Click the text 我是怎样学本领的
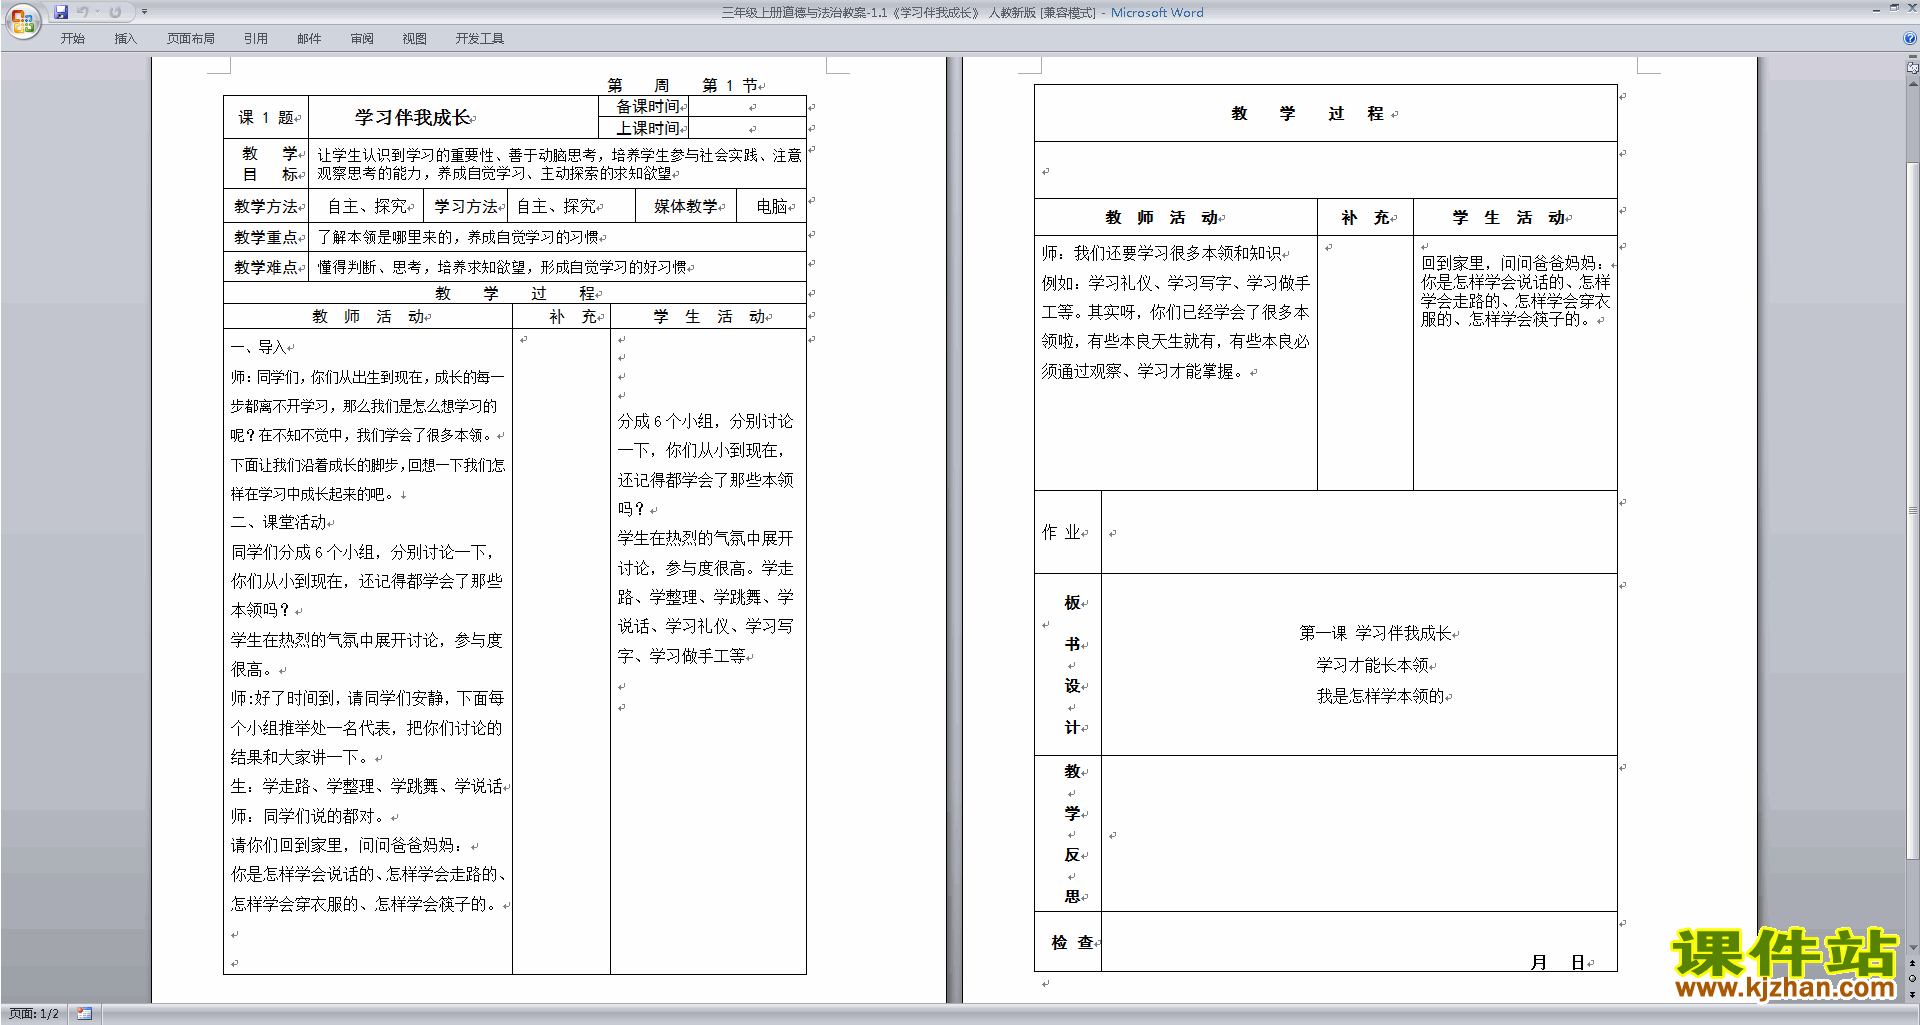The height and width of the screenshot is (1025, 1920). 1380,696
